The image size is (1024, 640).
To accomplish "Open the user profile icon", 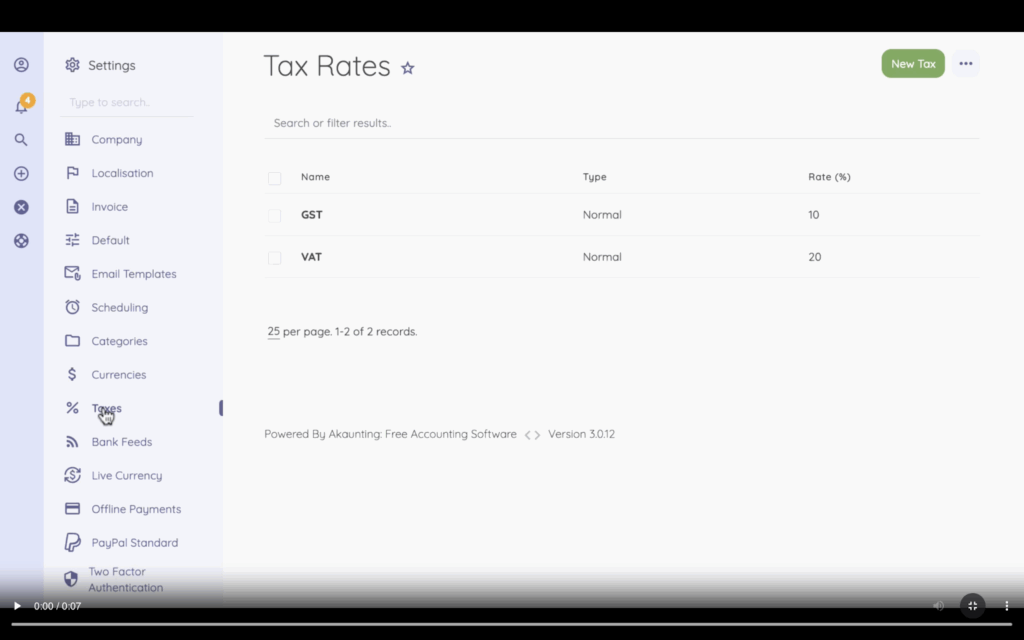I will pyautogui.click(x=21, y=65).
